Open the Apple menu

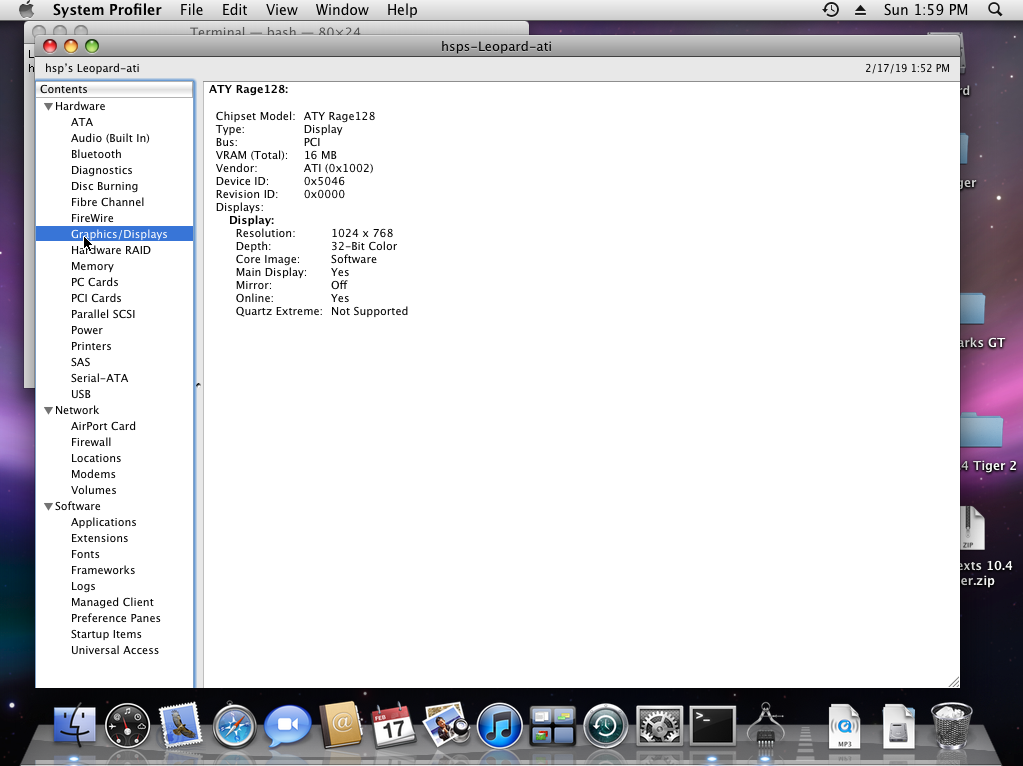point(26,10)
